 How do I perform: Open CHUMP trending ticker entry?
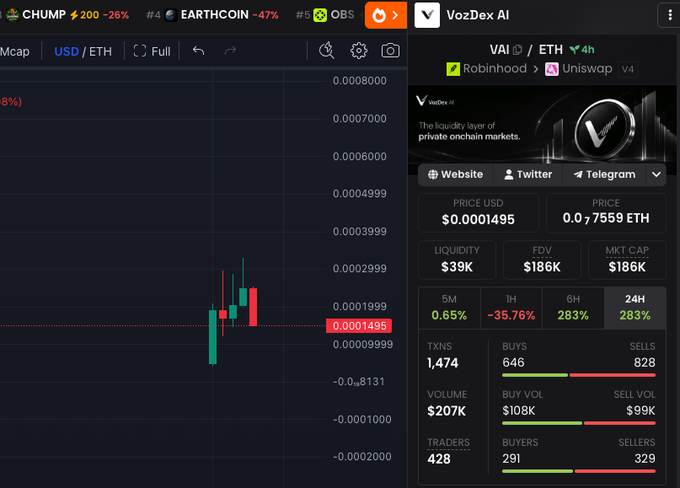point(68,15)
